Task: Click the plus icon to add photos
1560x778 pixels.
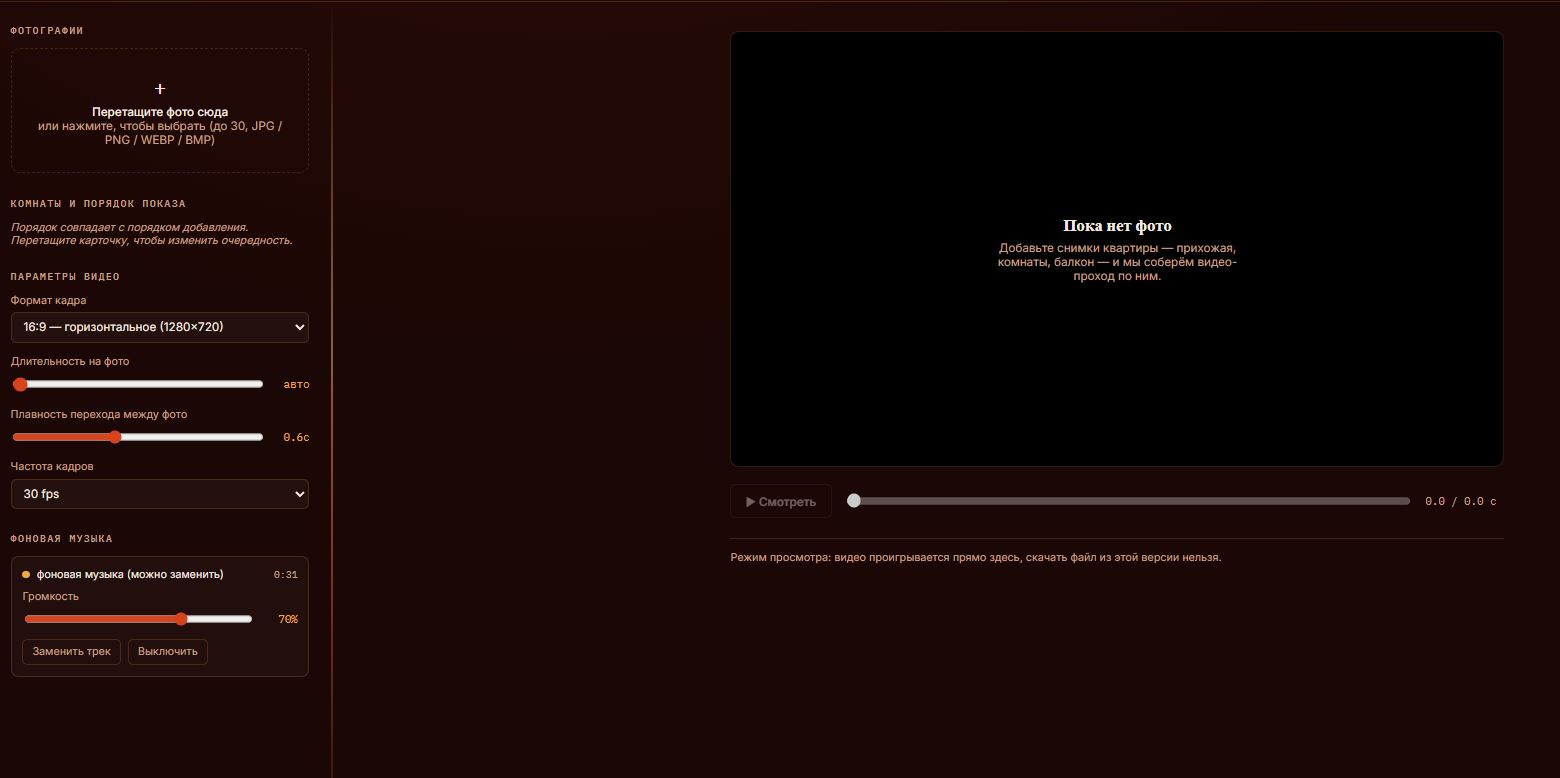Action: coord(160,89)
